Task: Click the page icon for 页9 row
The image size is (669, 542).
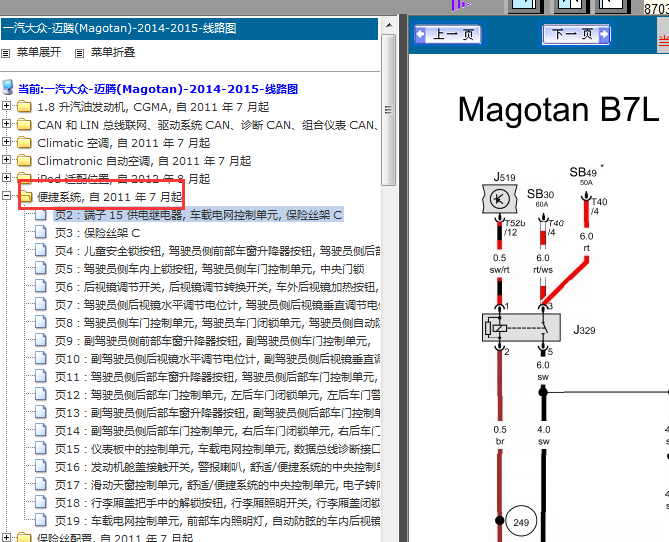Action: click(41, 340)
